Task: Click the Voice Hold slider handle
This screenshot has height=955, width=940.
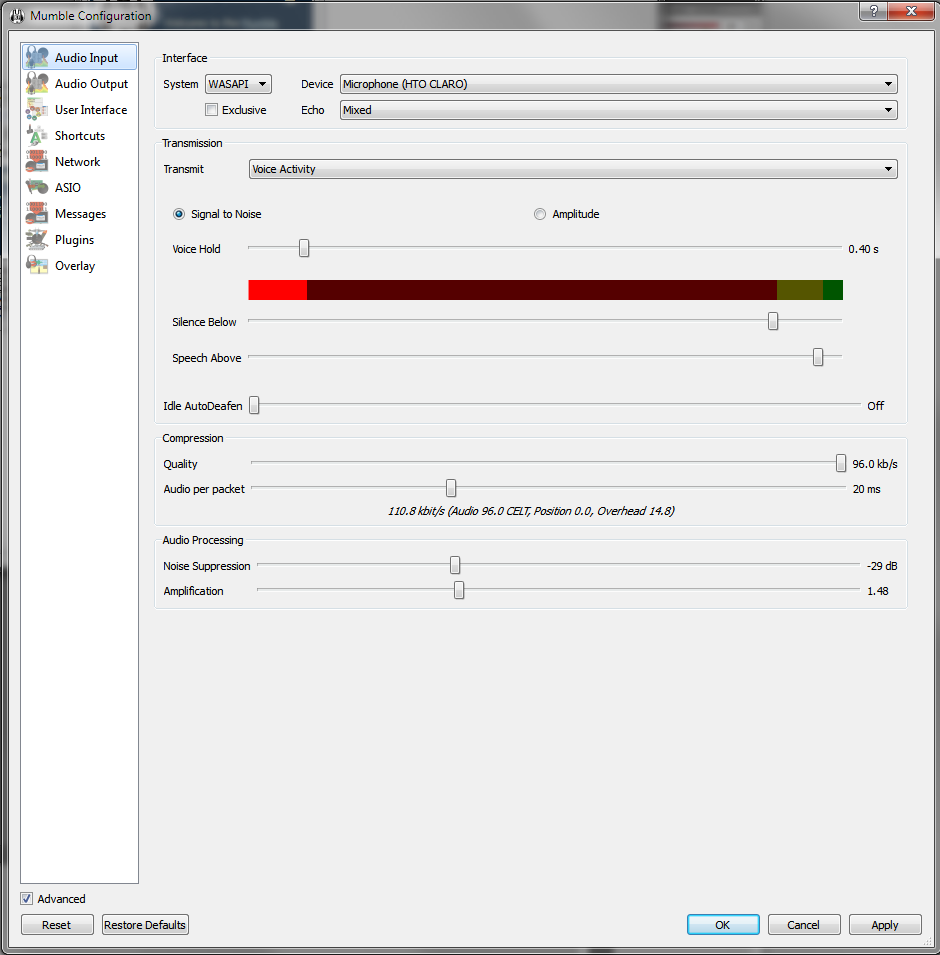Action: coord(304,248)
